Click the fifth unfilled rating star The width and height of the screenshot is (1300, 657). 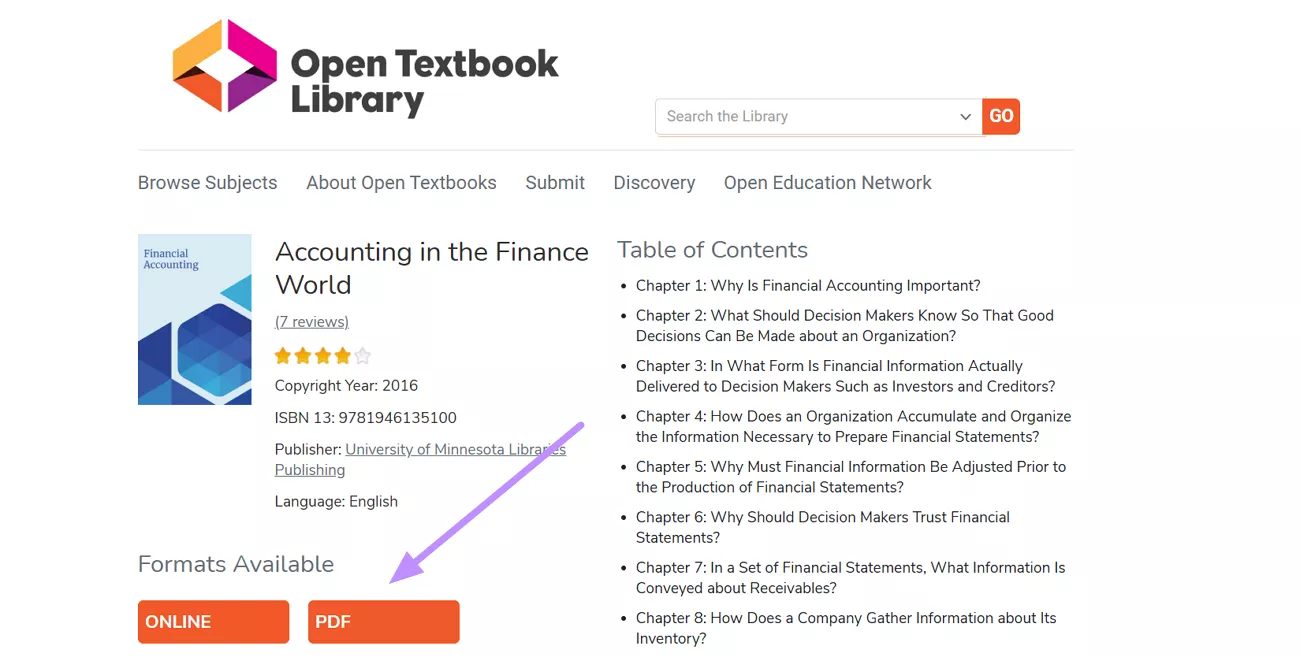(x=361, y=355)
